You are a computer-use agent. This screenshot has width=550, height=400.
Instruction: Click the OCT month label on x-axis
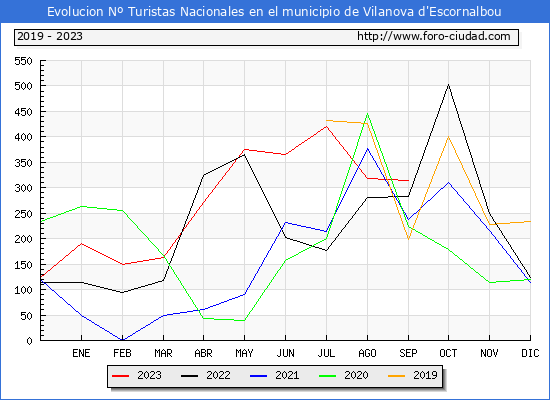(448, 353)
